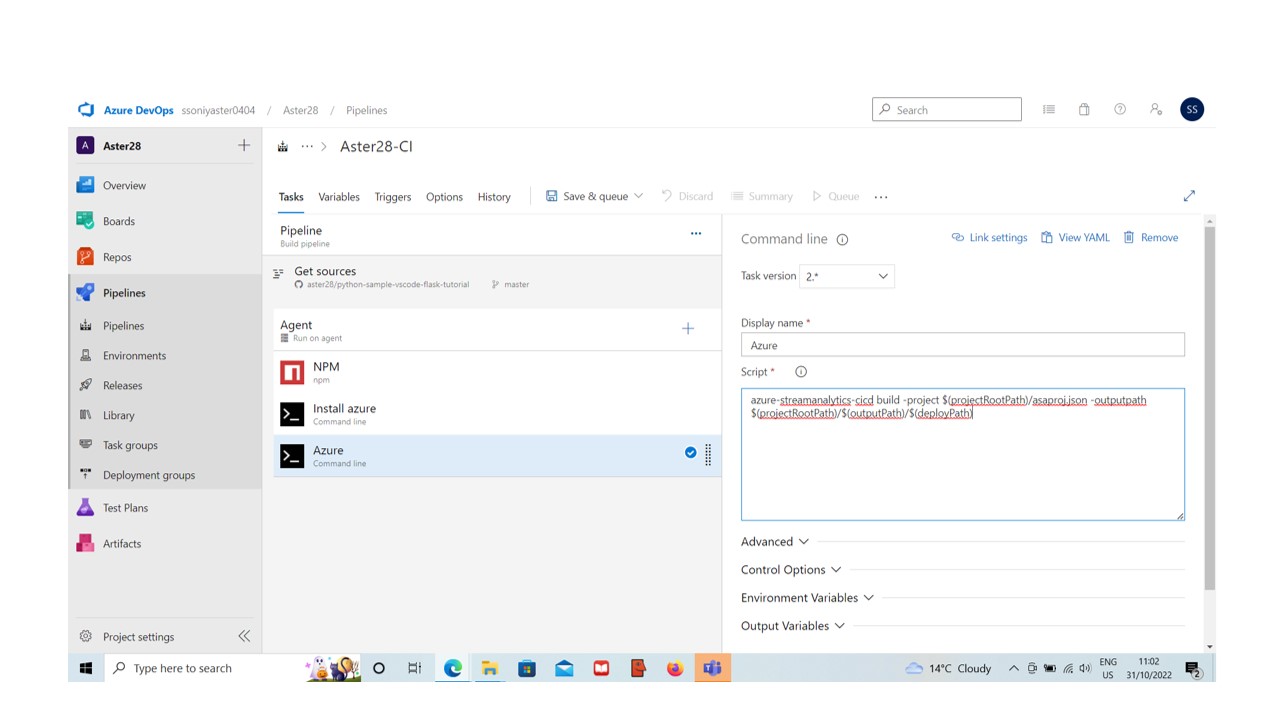Screen dimensions: 1280x720
Task: Open the Pipeline ellipsis menu
Action: pyautogui.click(x=696, y=233)
